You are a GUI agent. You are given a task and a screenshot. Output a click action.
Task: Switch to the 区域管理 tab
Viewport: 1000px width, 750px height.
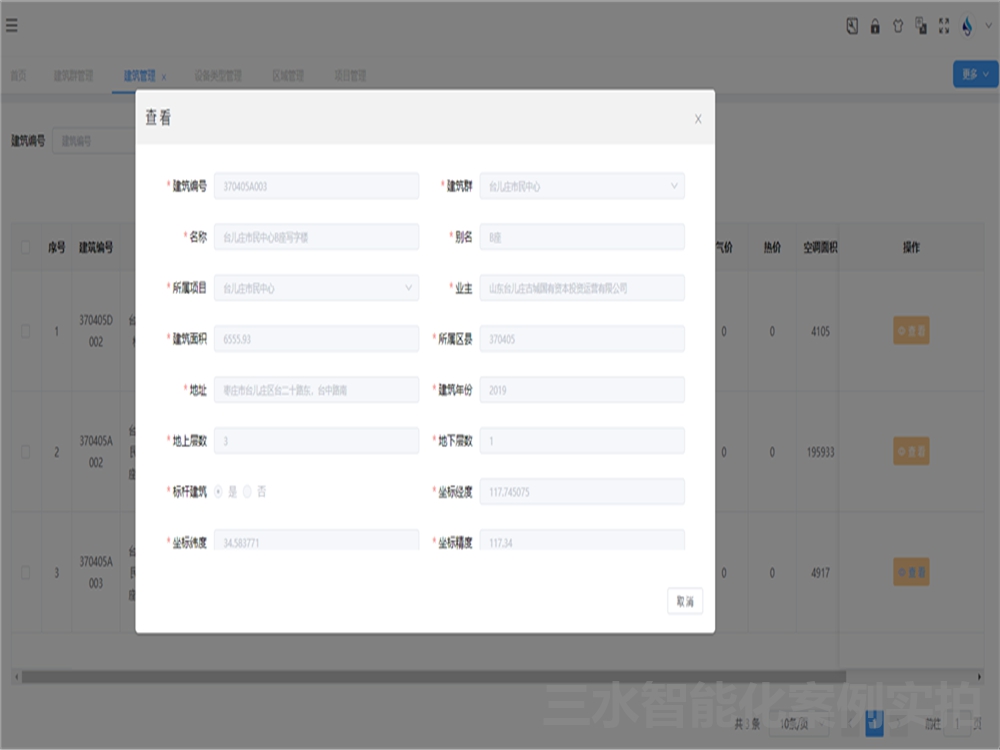[291, 74]
